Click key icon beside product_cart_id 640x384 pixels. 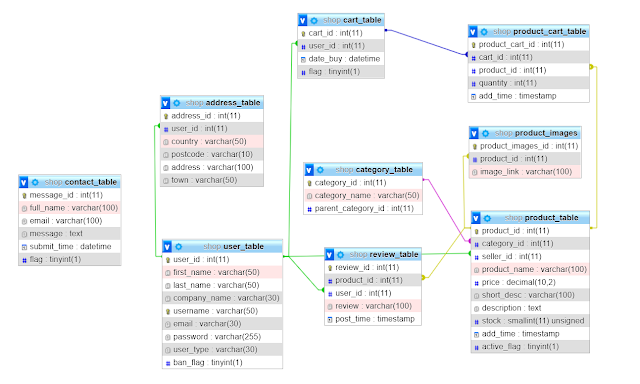473,45
